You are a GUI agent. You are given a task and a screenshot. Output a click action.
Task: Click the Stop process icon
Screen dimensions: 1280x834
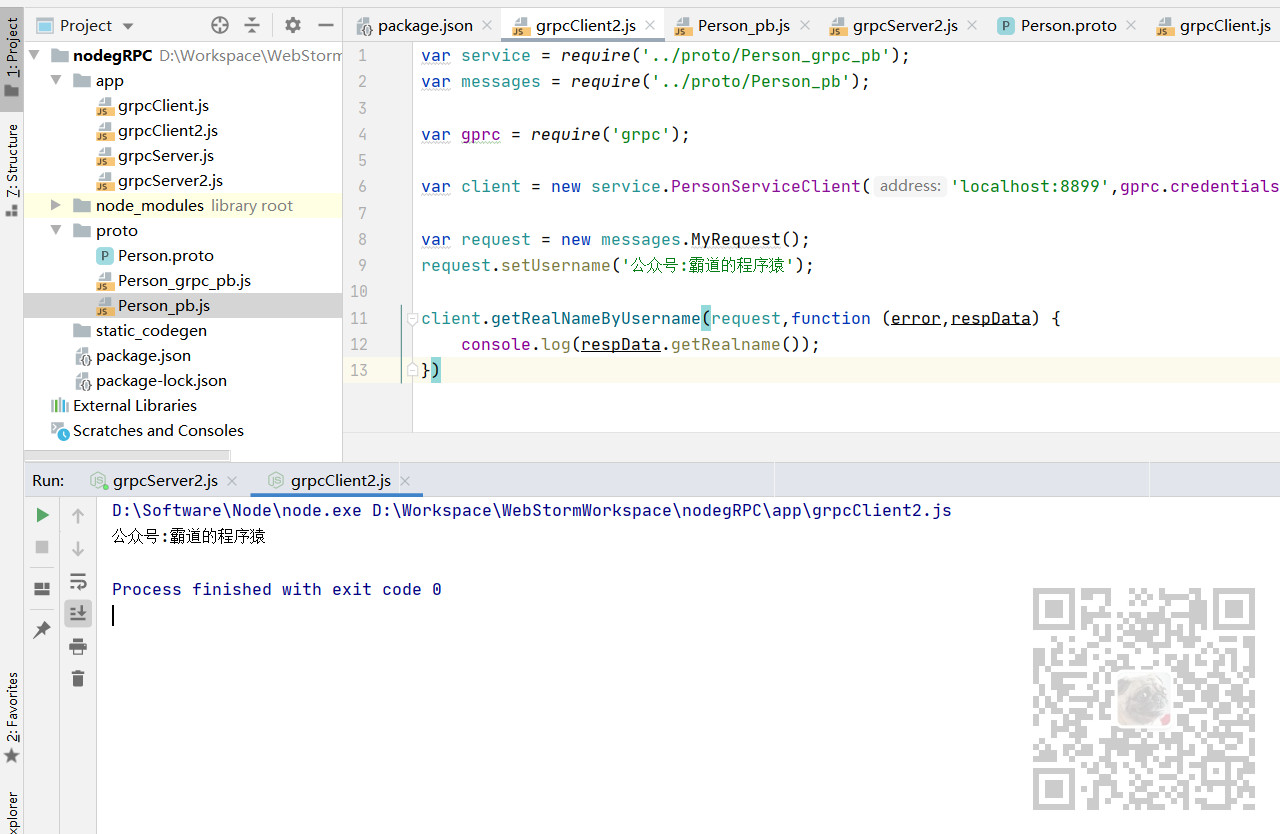[x=42, y=547]
